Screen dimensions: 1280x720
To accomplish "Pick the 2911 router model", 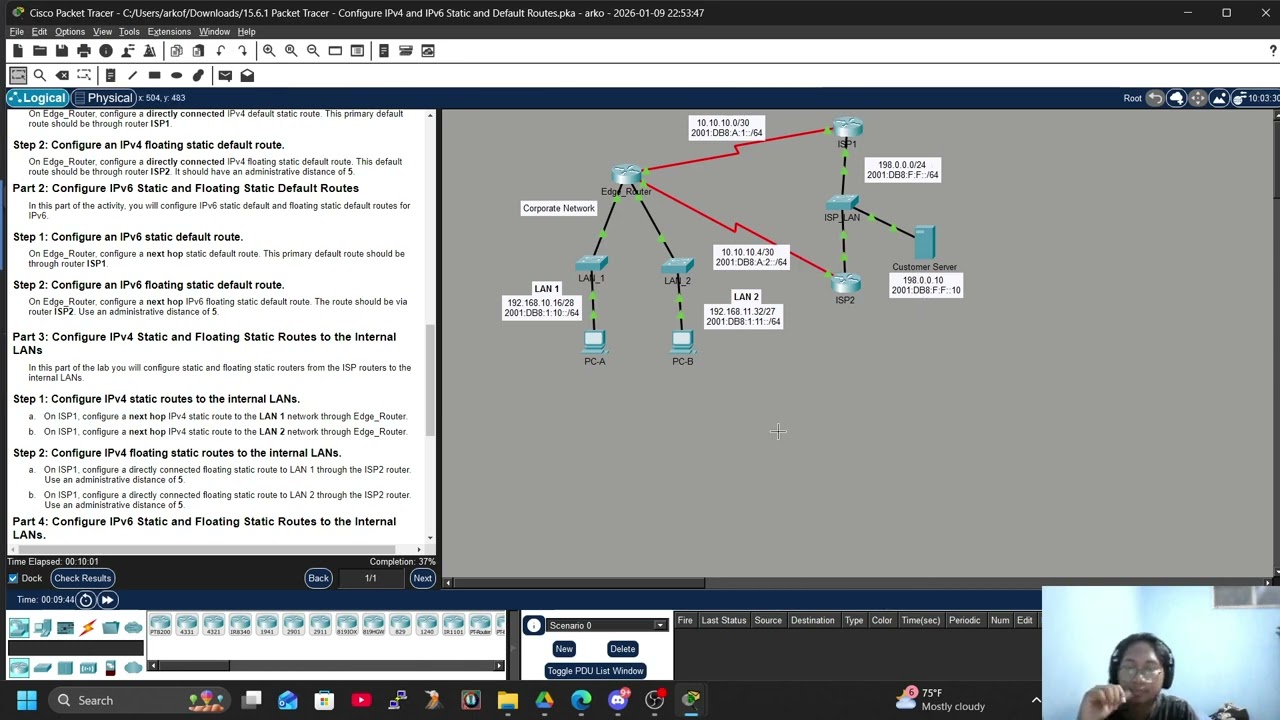I will 320,626.
